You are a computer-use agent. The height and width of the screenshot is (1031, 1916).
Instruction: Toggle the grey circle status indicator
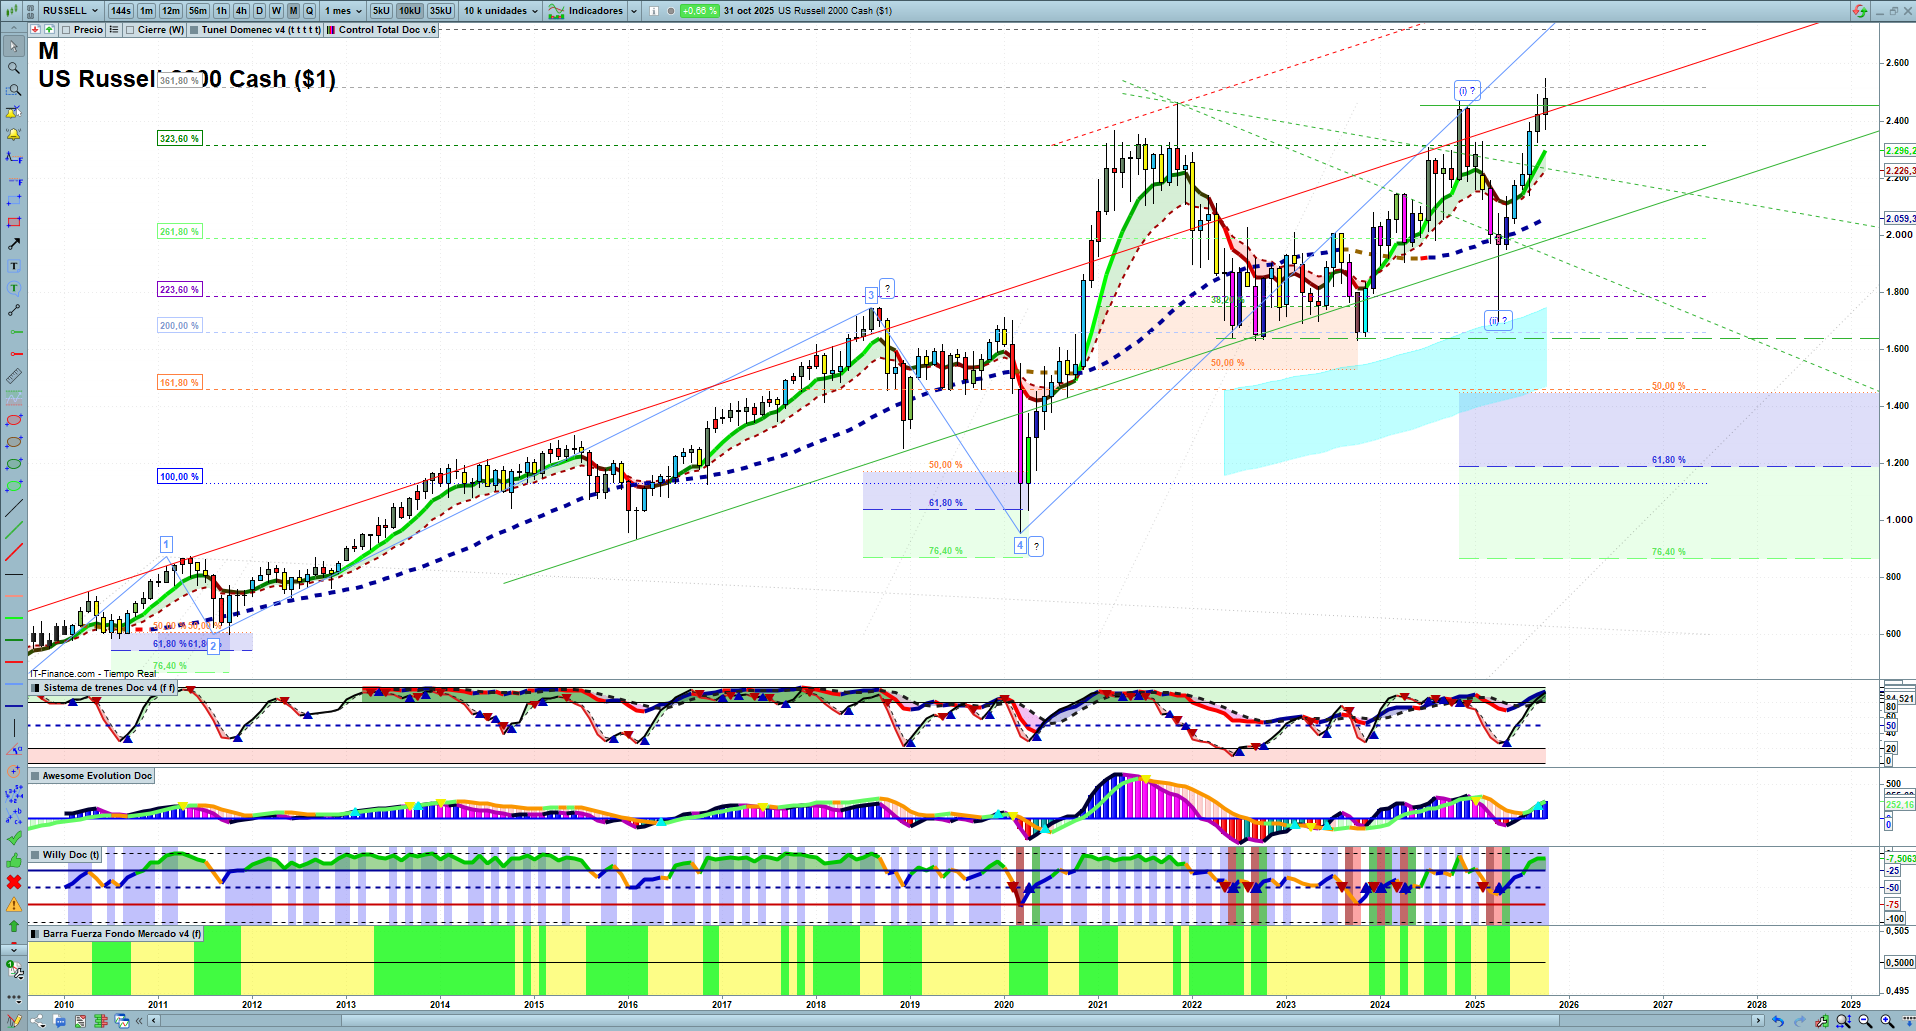[x=671, y=11]
